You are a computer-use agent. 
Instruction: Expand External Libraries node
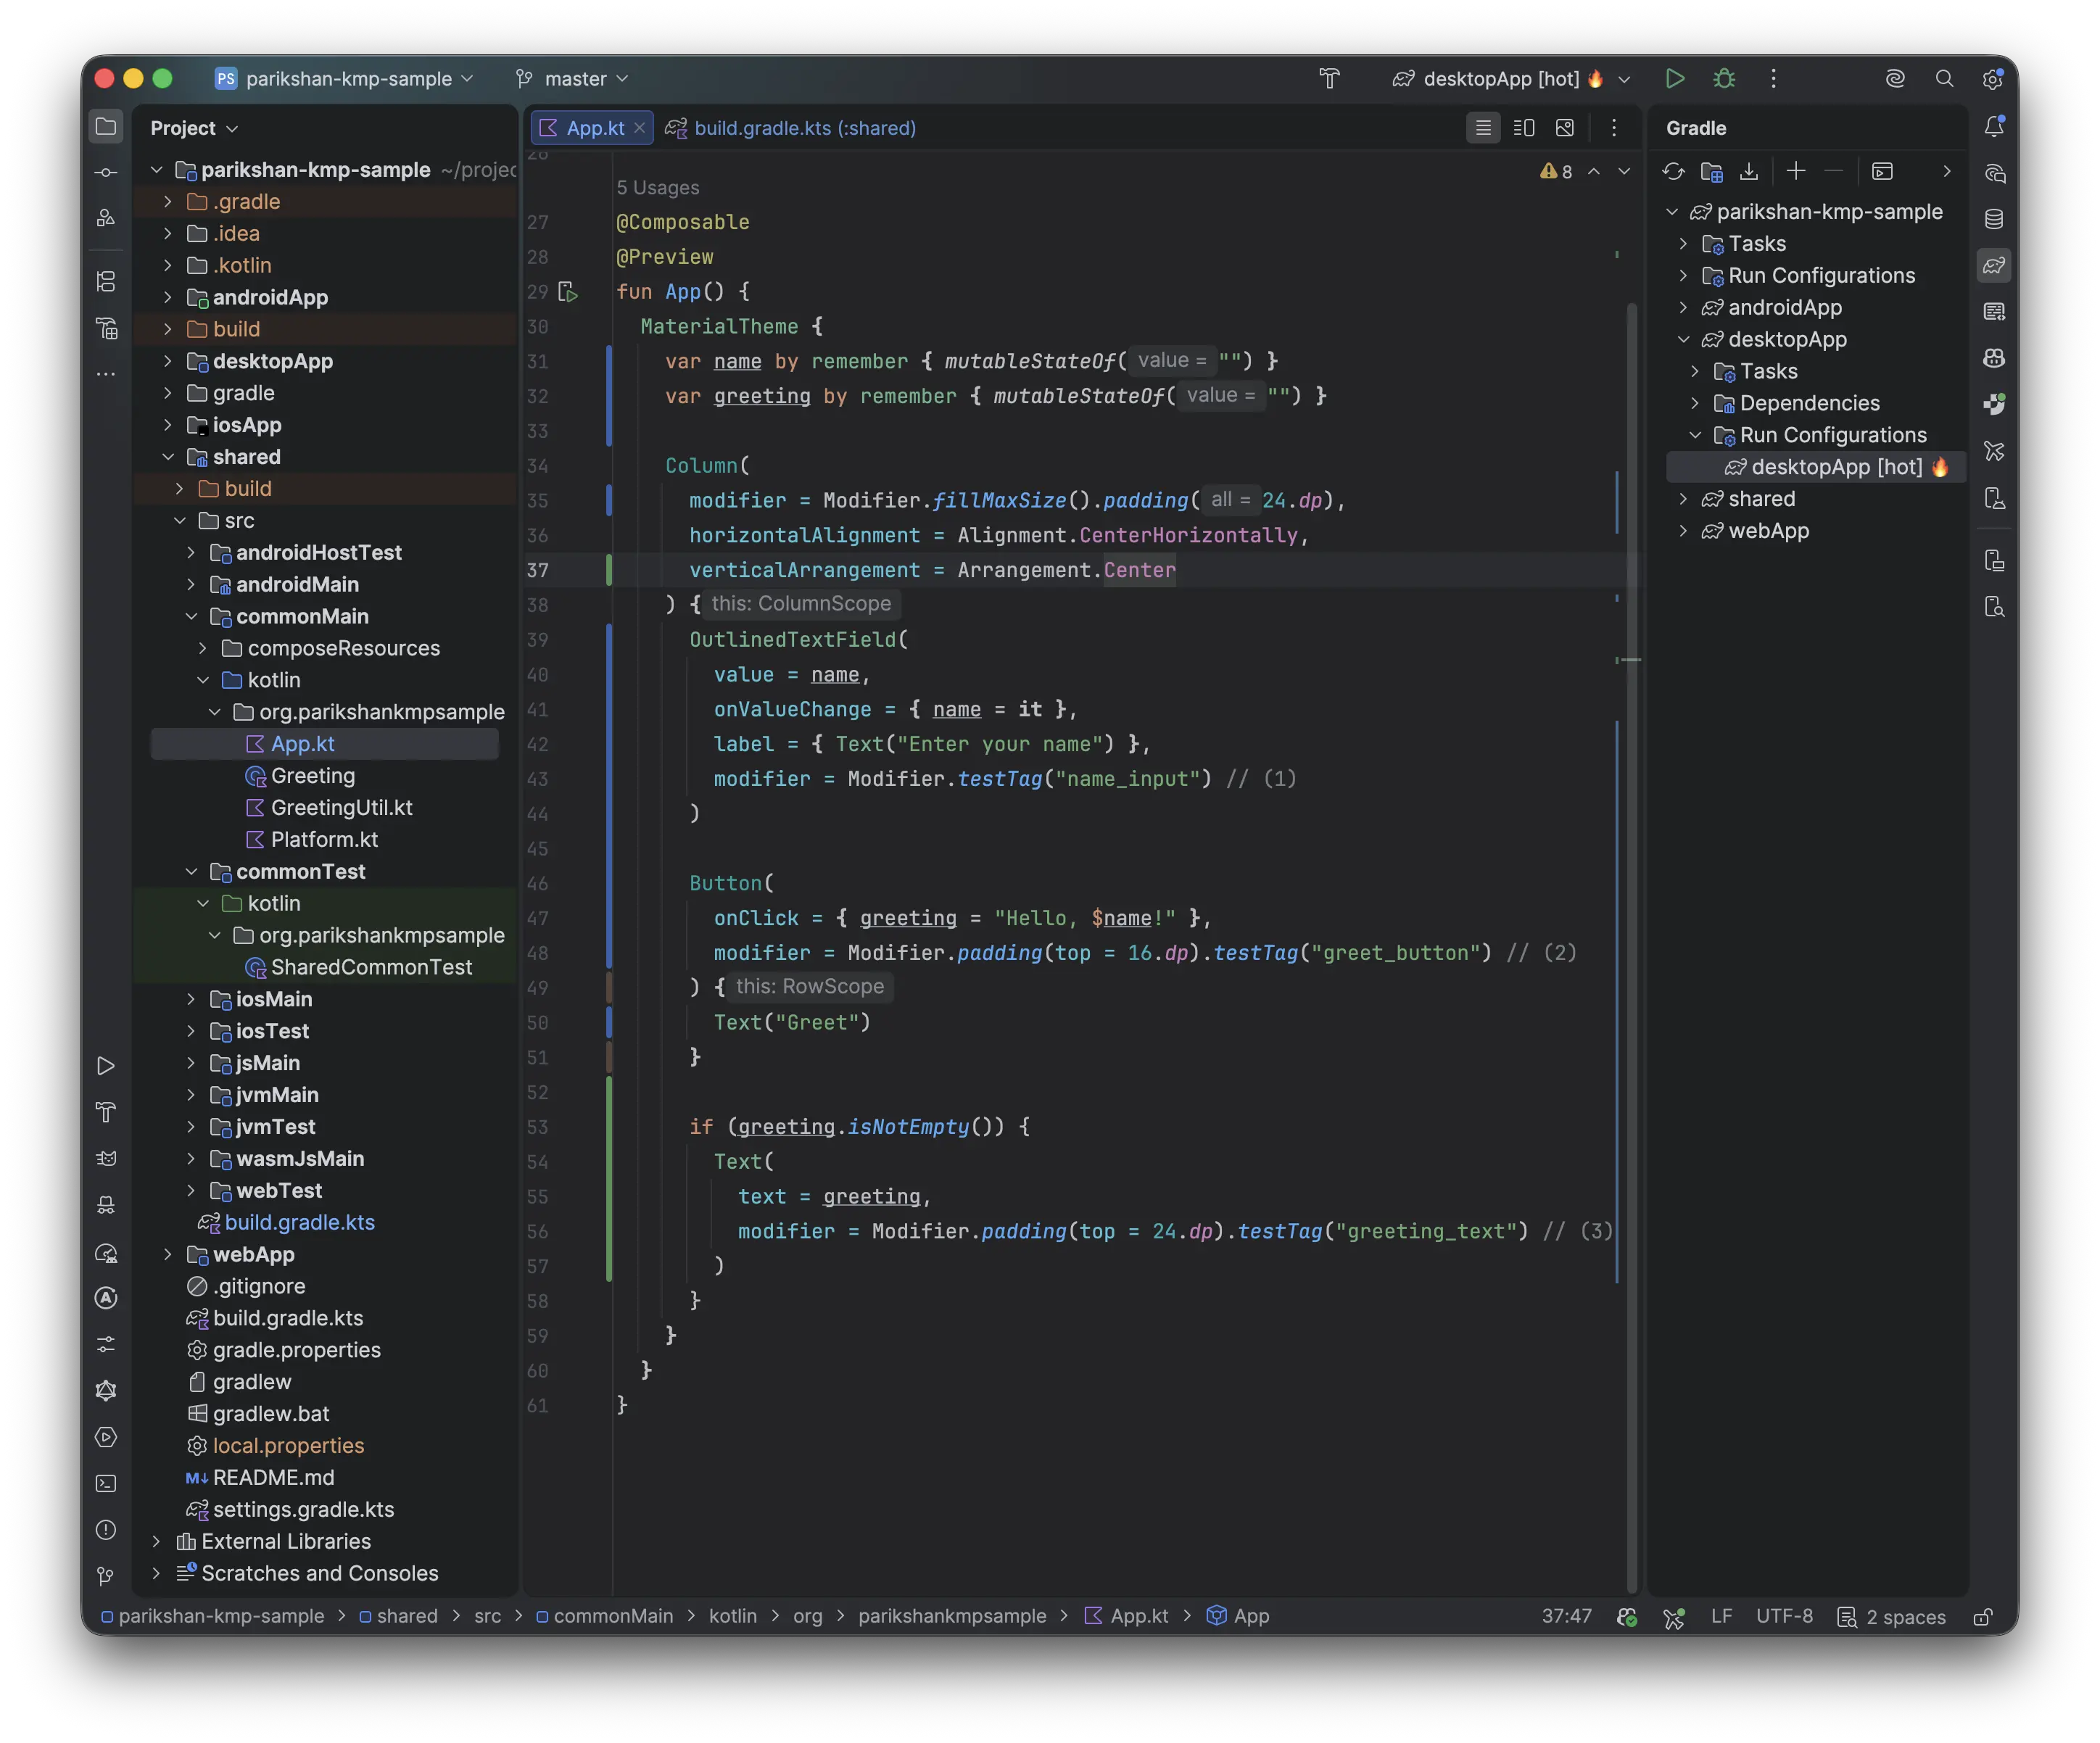(x=156, y=1541)
